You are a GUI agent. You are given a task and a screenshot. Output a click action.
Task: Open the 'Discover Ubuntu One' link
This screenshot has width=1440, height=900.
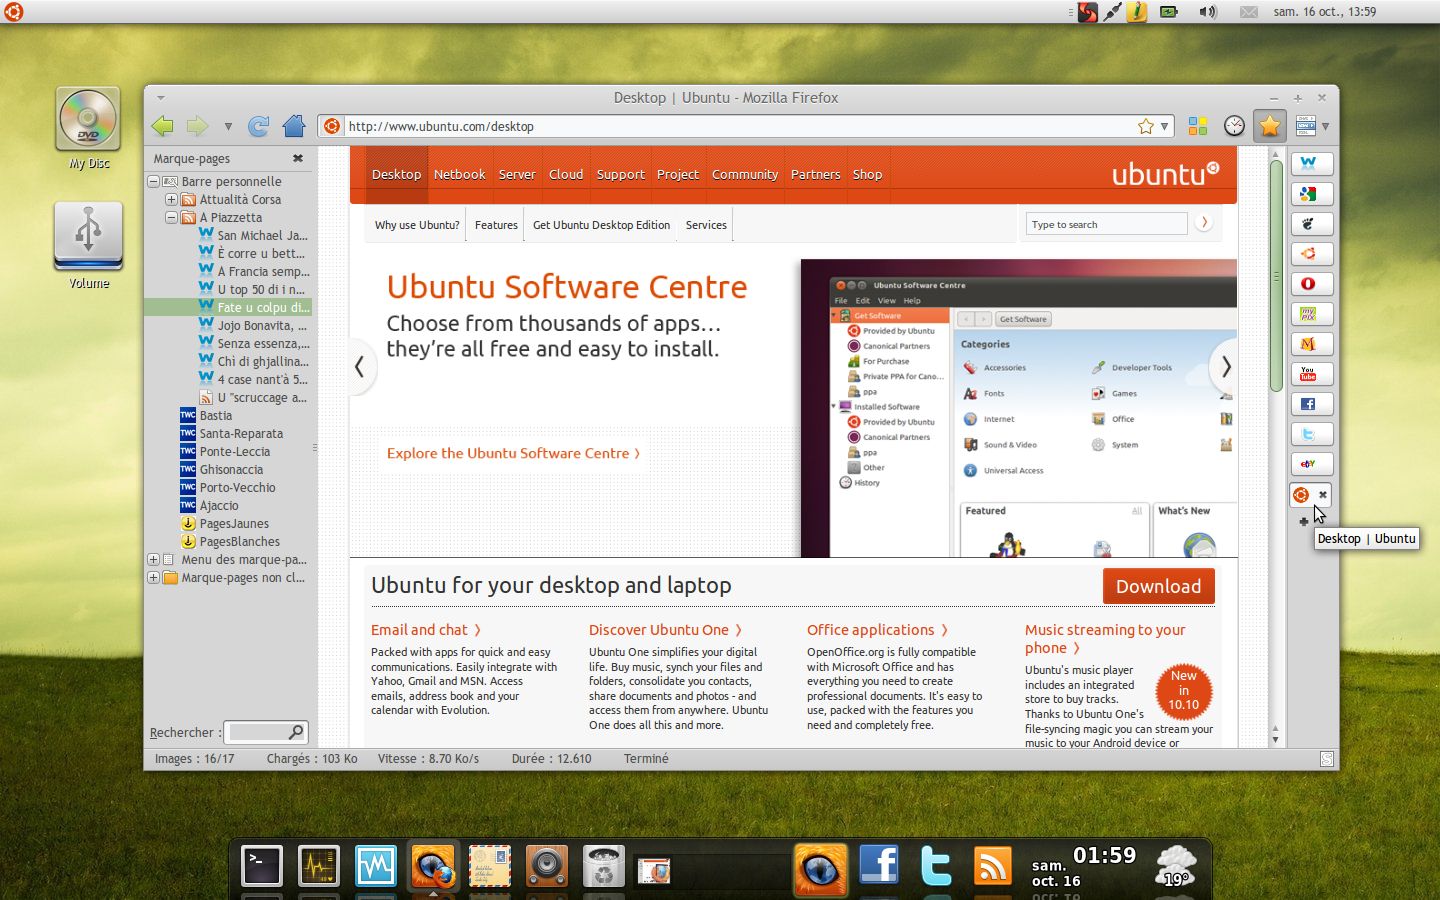click(665, 630)
